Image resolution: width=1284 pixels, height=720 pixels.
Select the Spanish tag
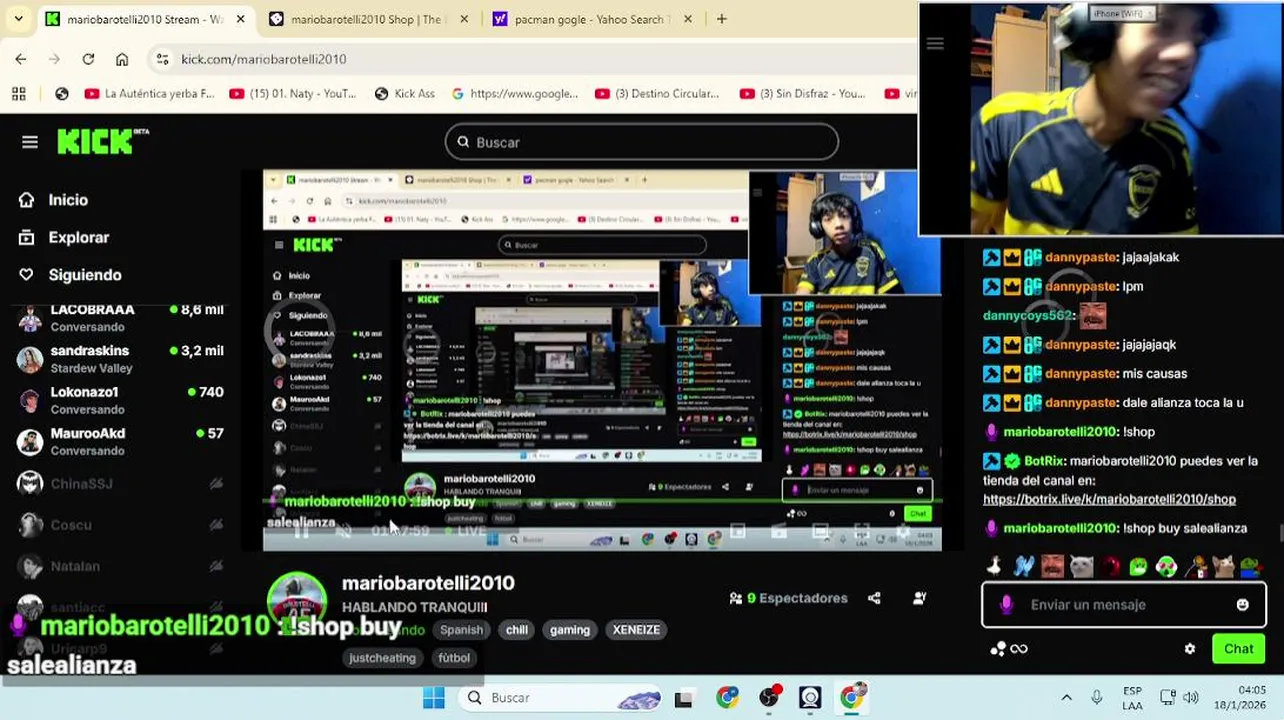[461, 630]
